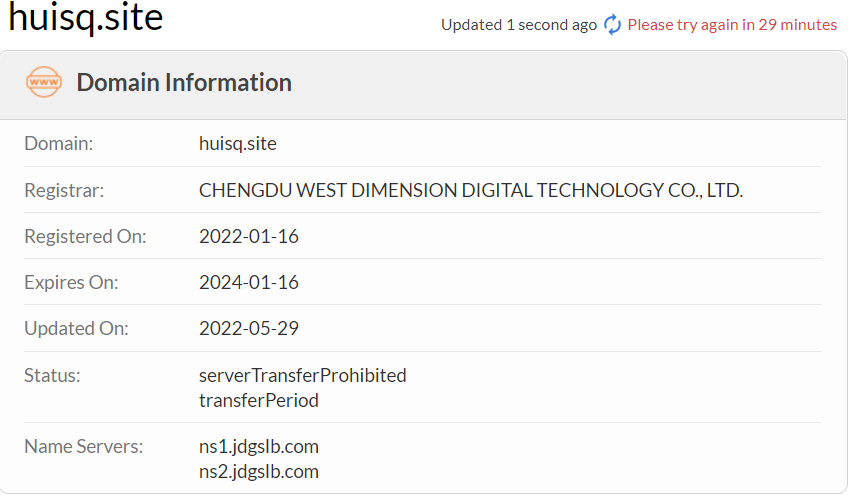Select the Domain Information header
848x501 pixels.
[x=184, y=82]
